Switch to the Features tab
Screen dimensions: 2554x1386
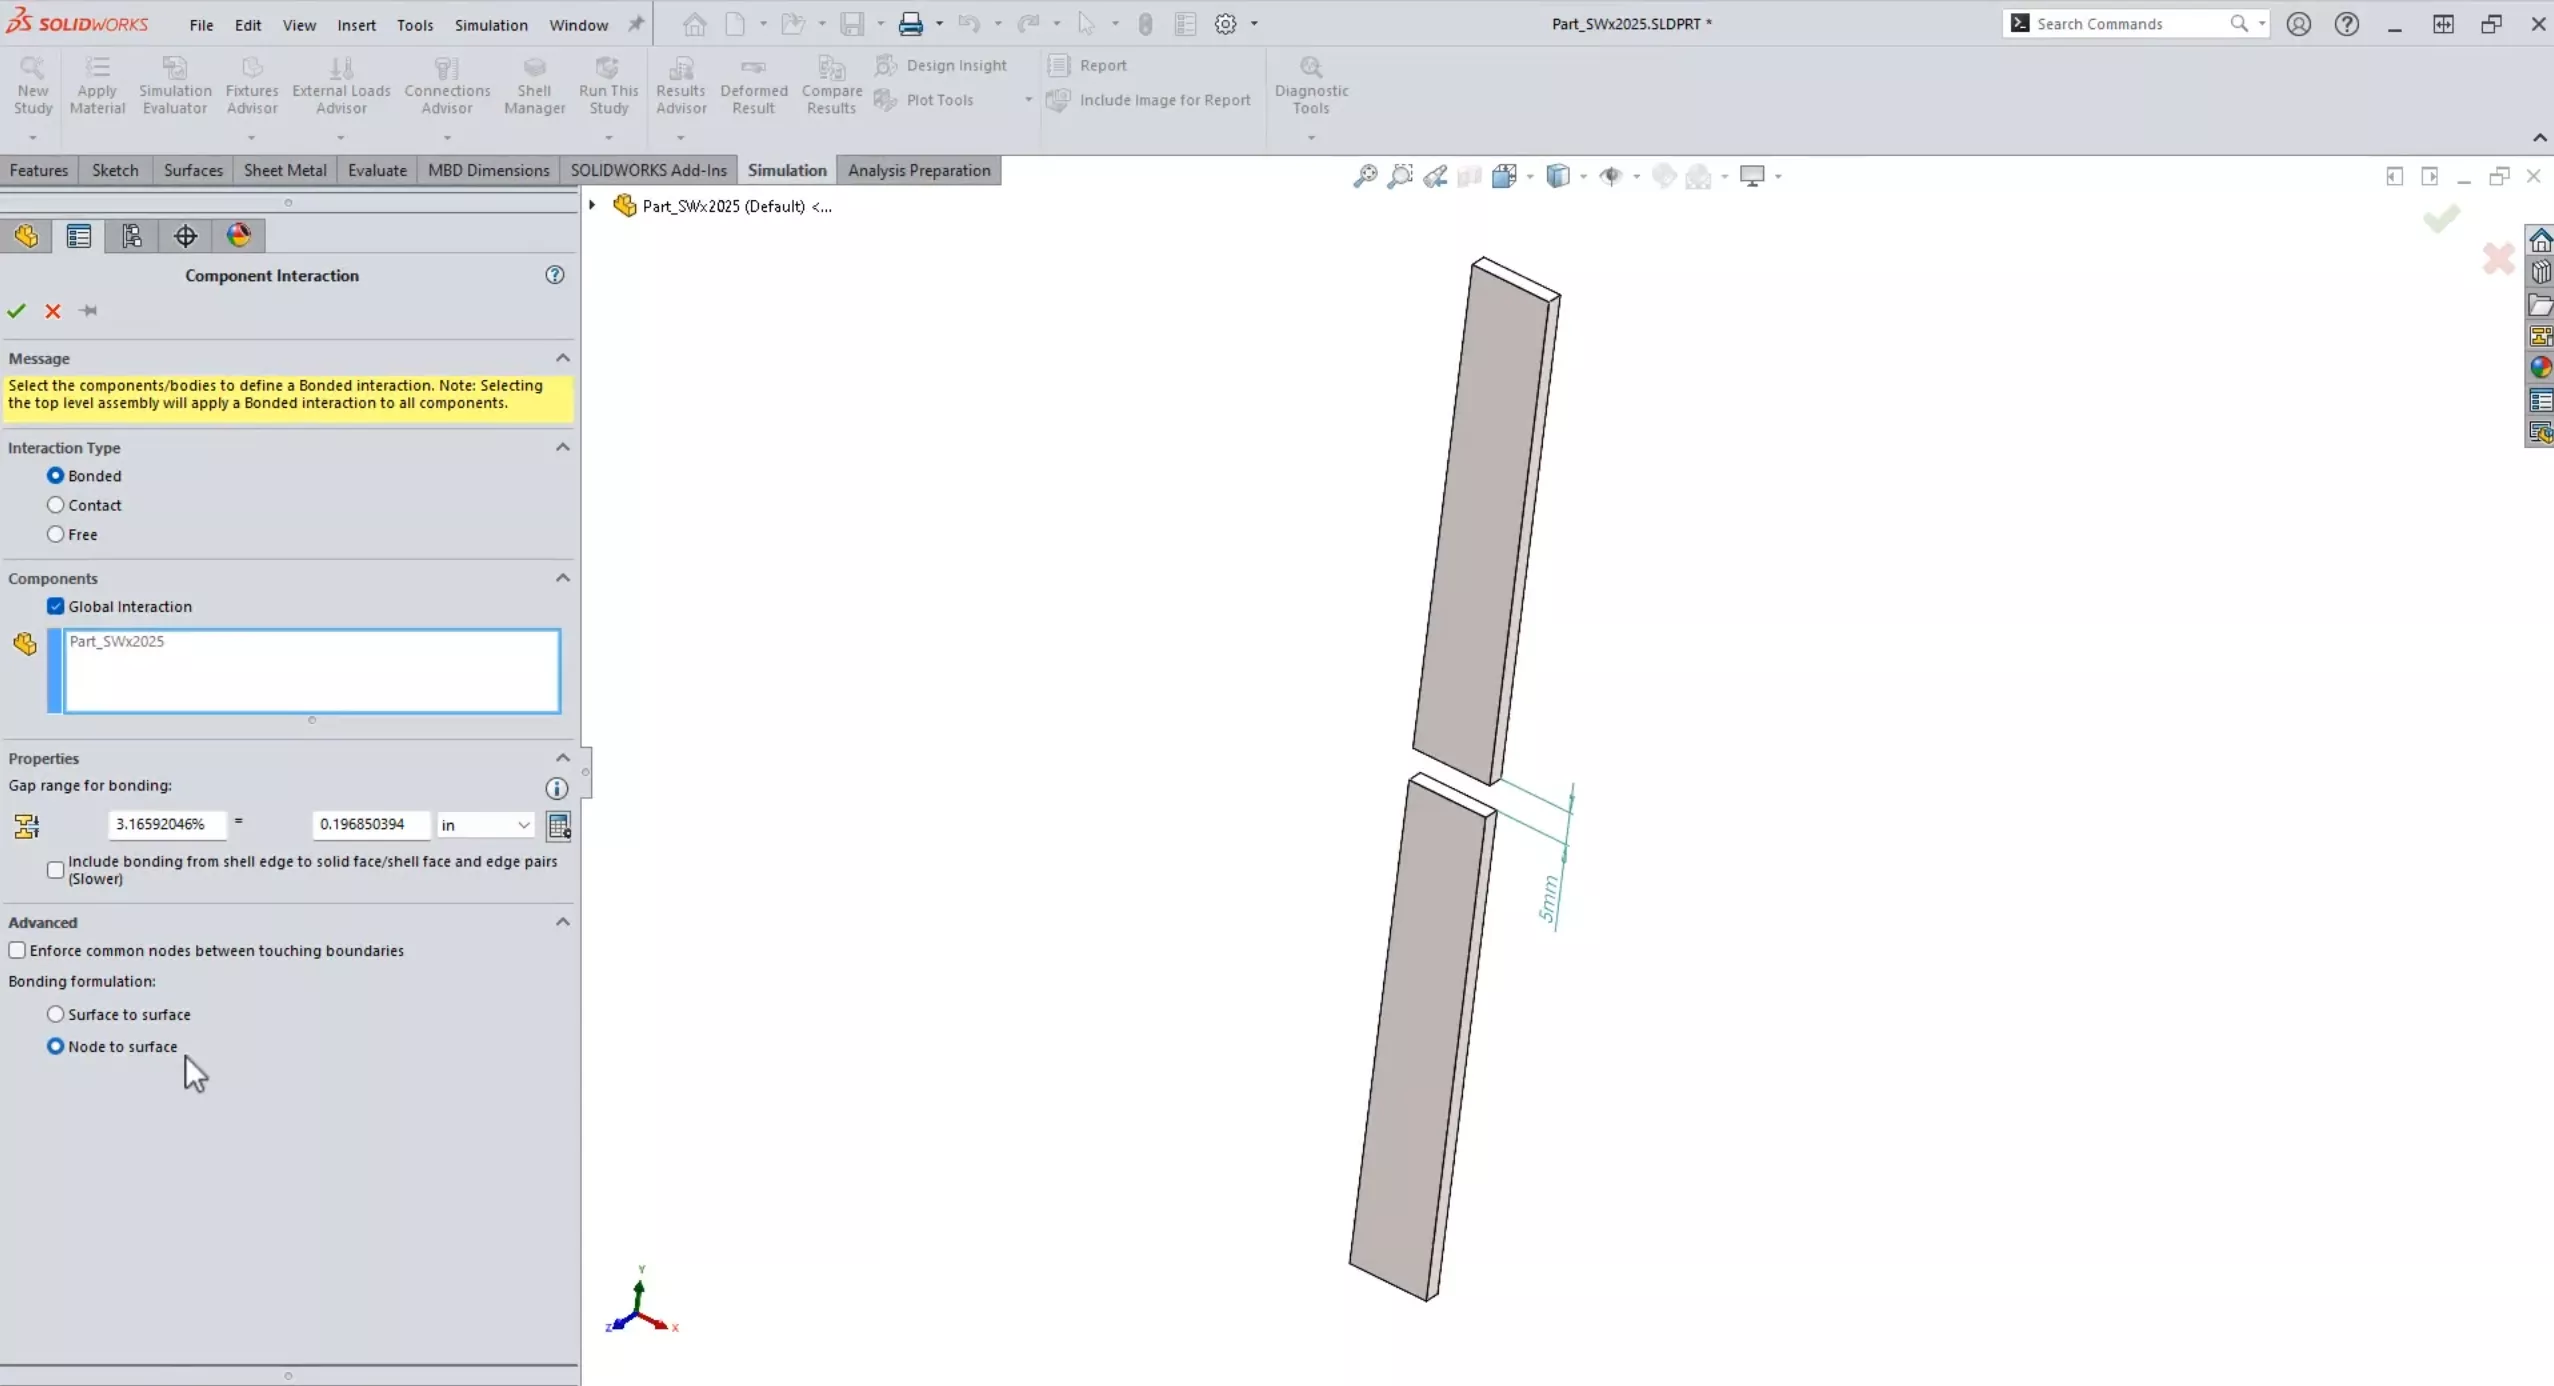38,169
